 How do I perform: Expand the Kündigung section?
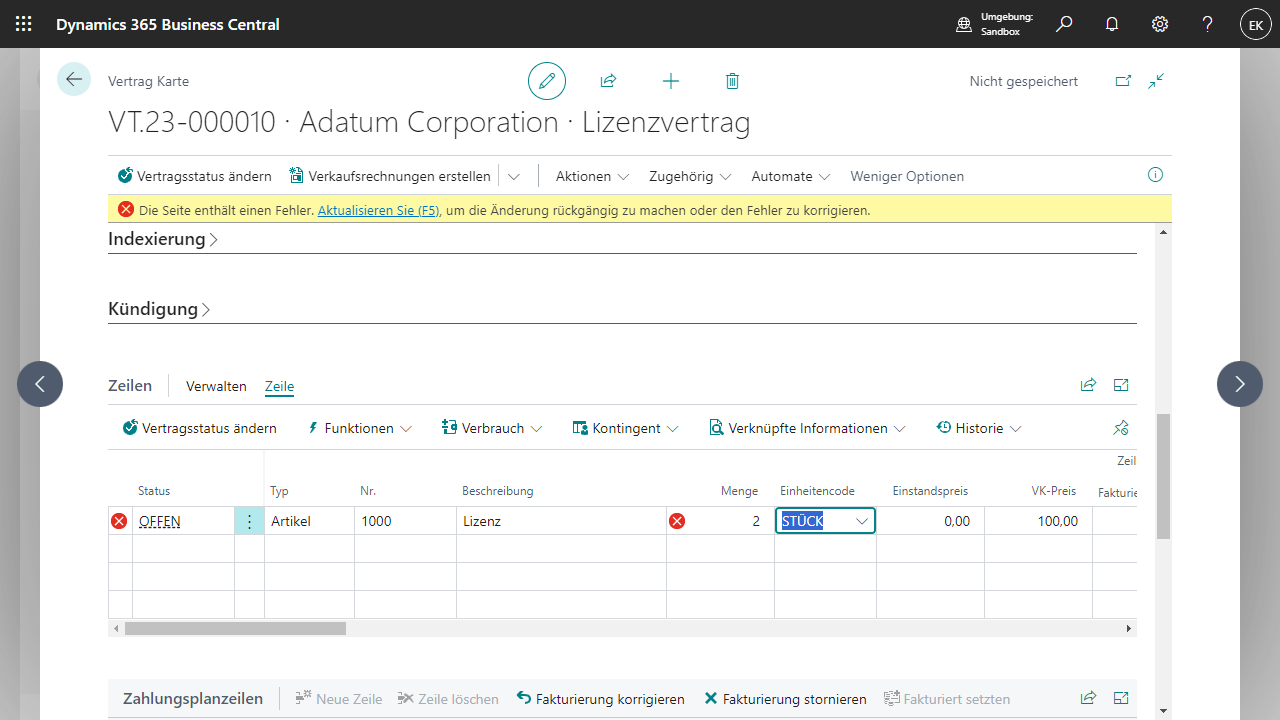coord(159,309)
